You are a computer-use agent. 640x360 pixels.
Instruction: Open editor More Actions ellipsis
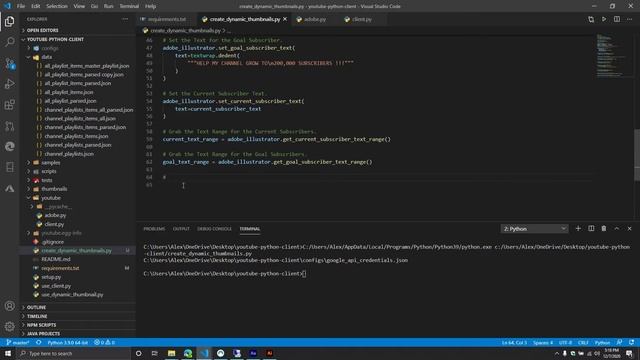coord(629,19)
